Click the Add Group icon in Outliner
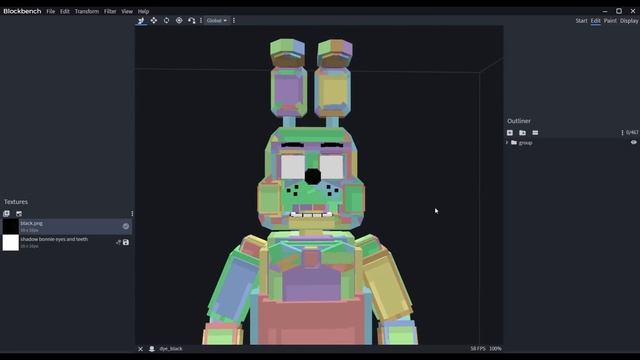This screenshot has width=640, height=360. (x=522, y=133)
